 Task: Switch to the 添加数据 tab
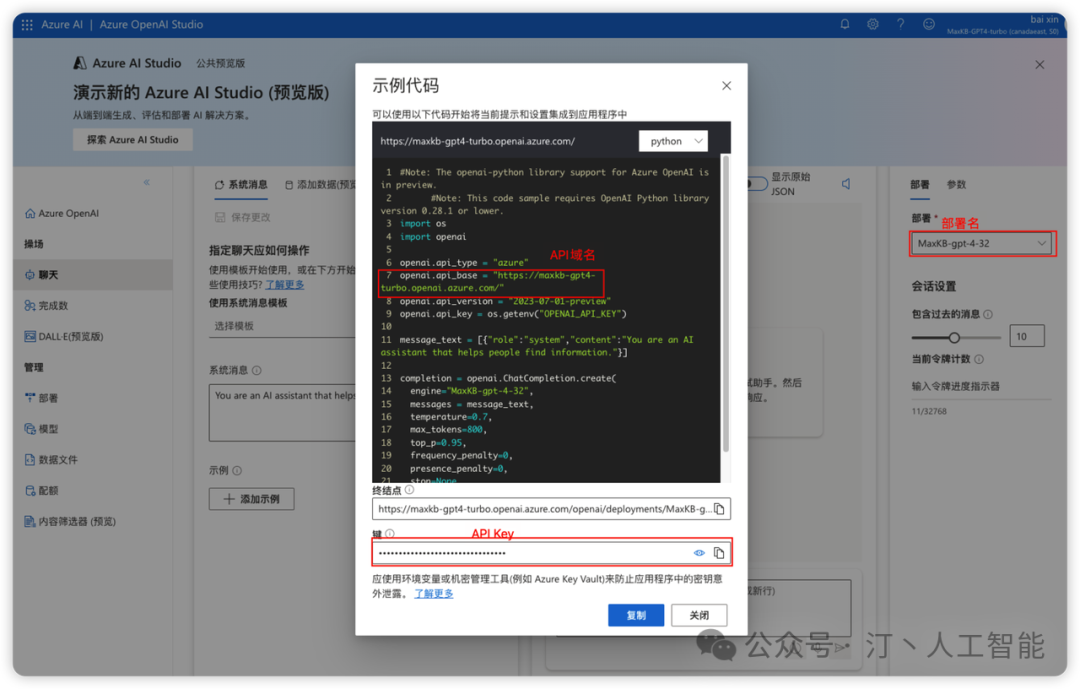point(320,185)
